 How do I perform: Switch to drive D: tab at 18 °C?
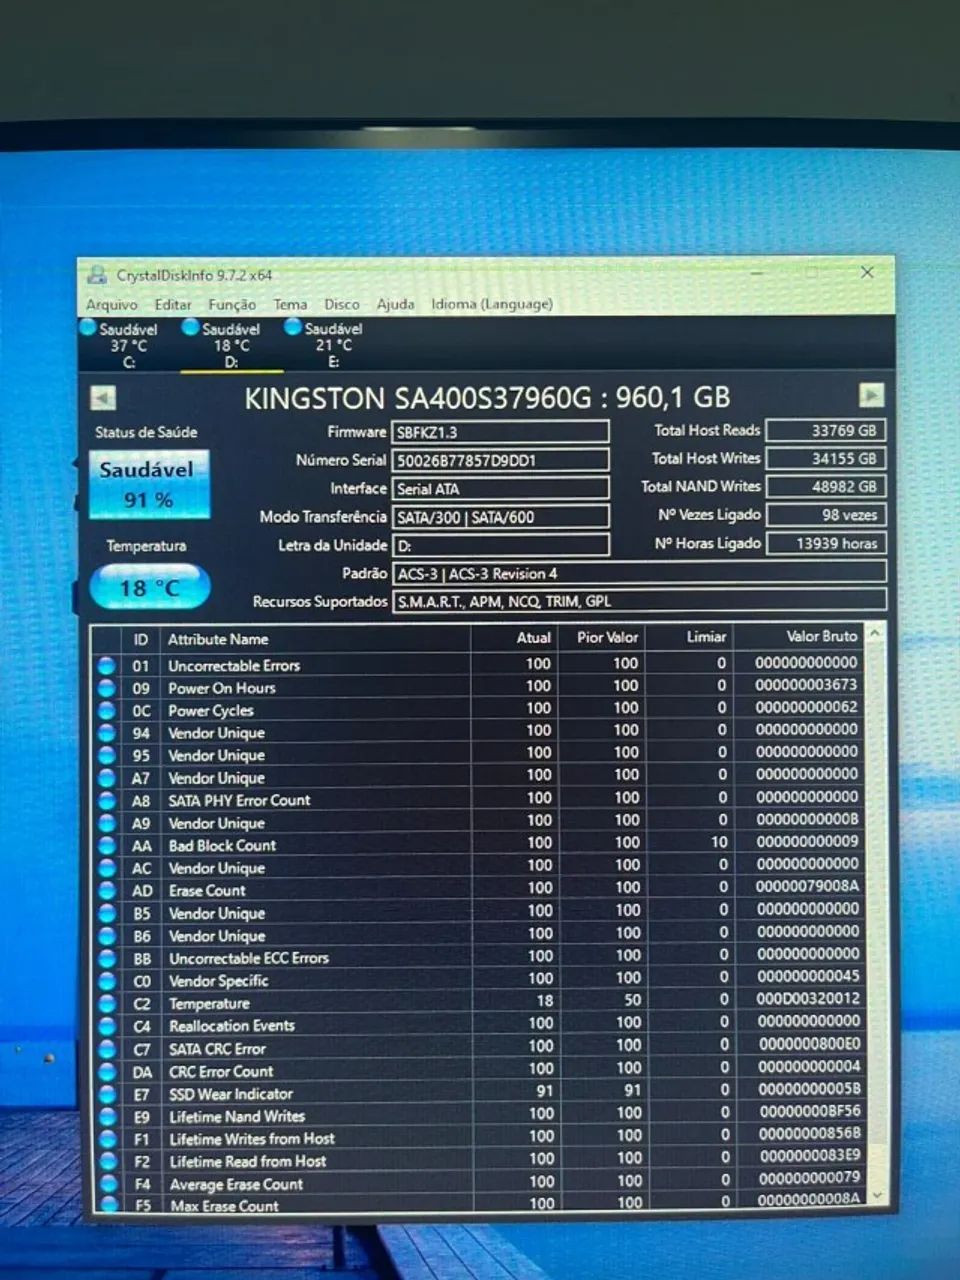coord(231,345)
